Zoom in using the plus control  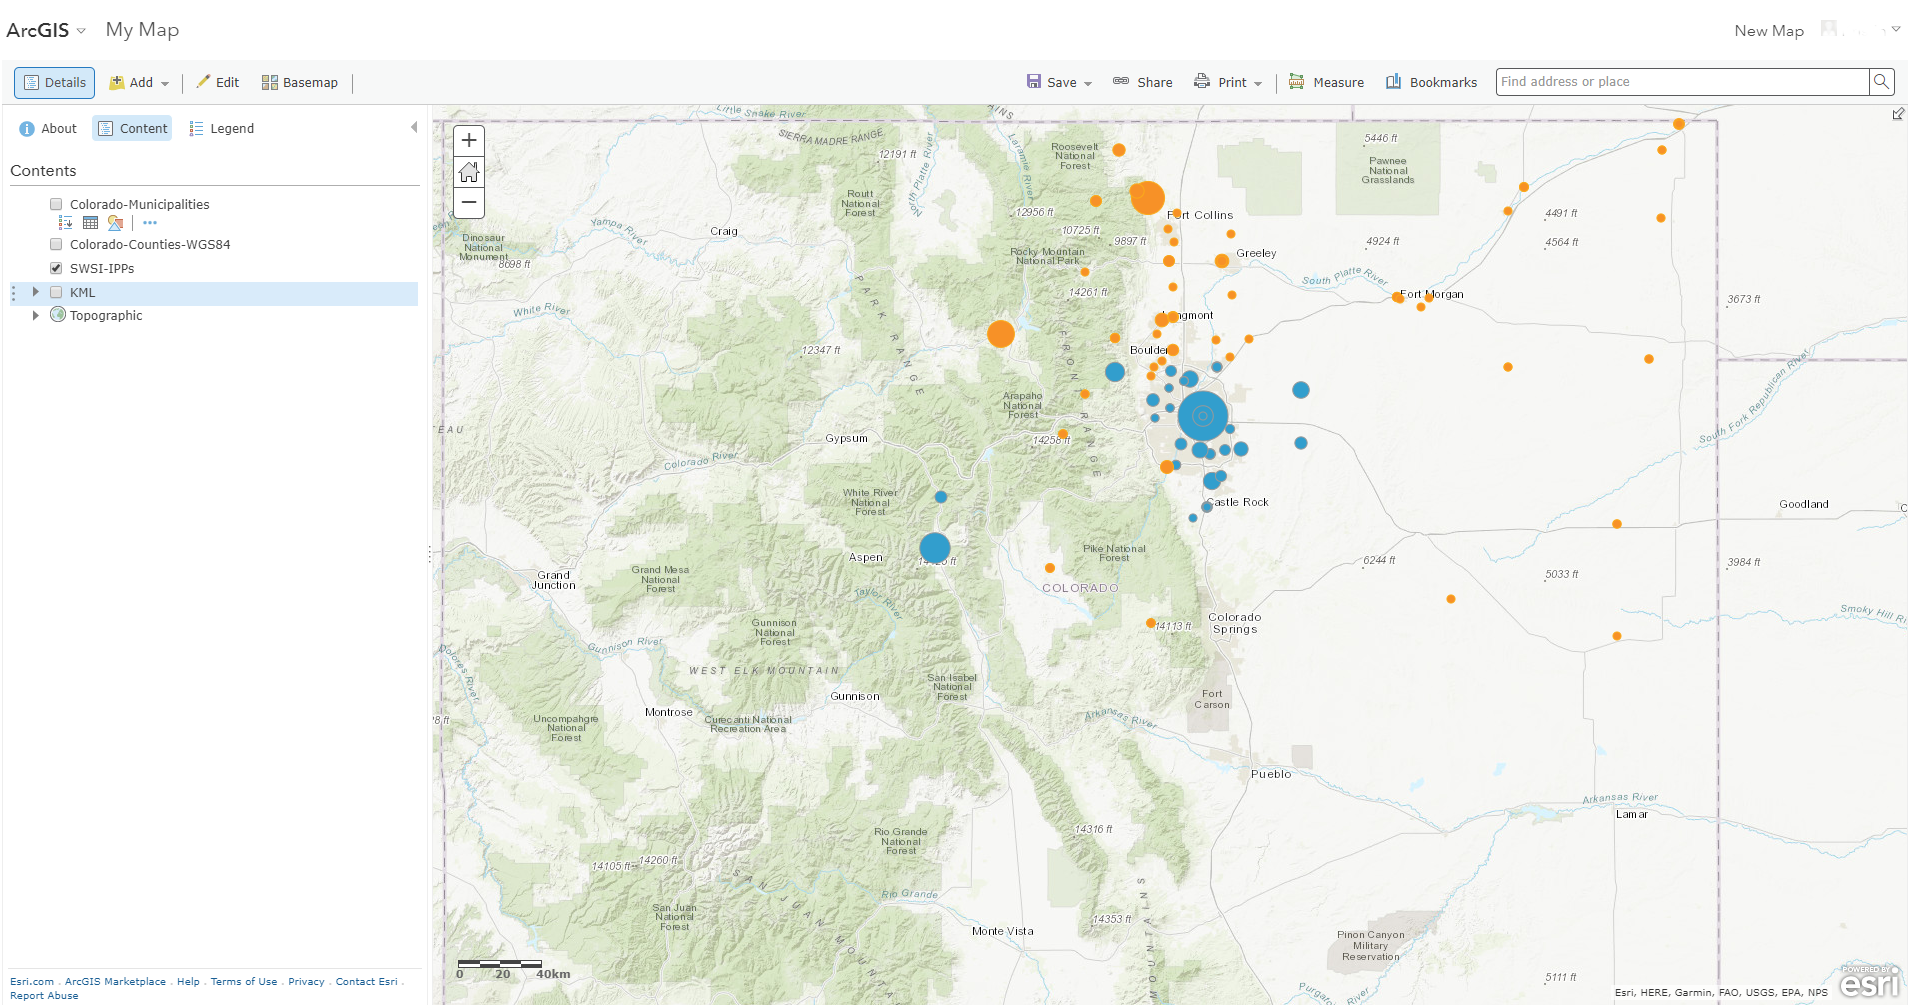click(468, 140)
